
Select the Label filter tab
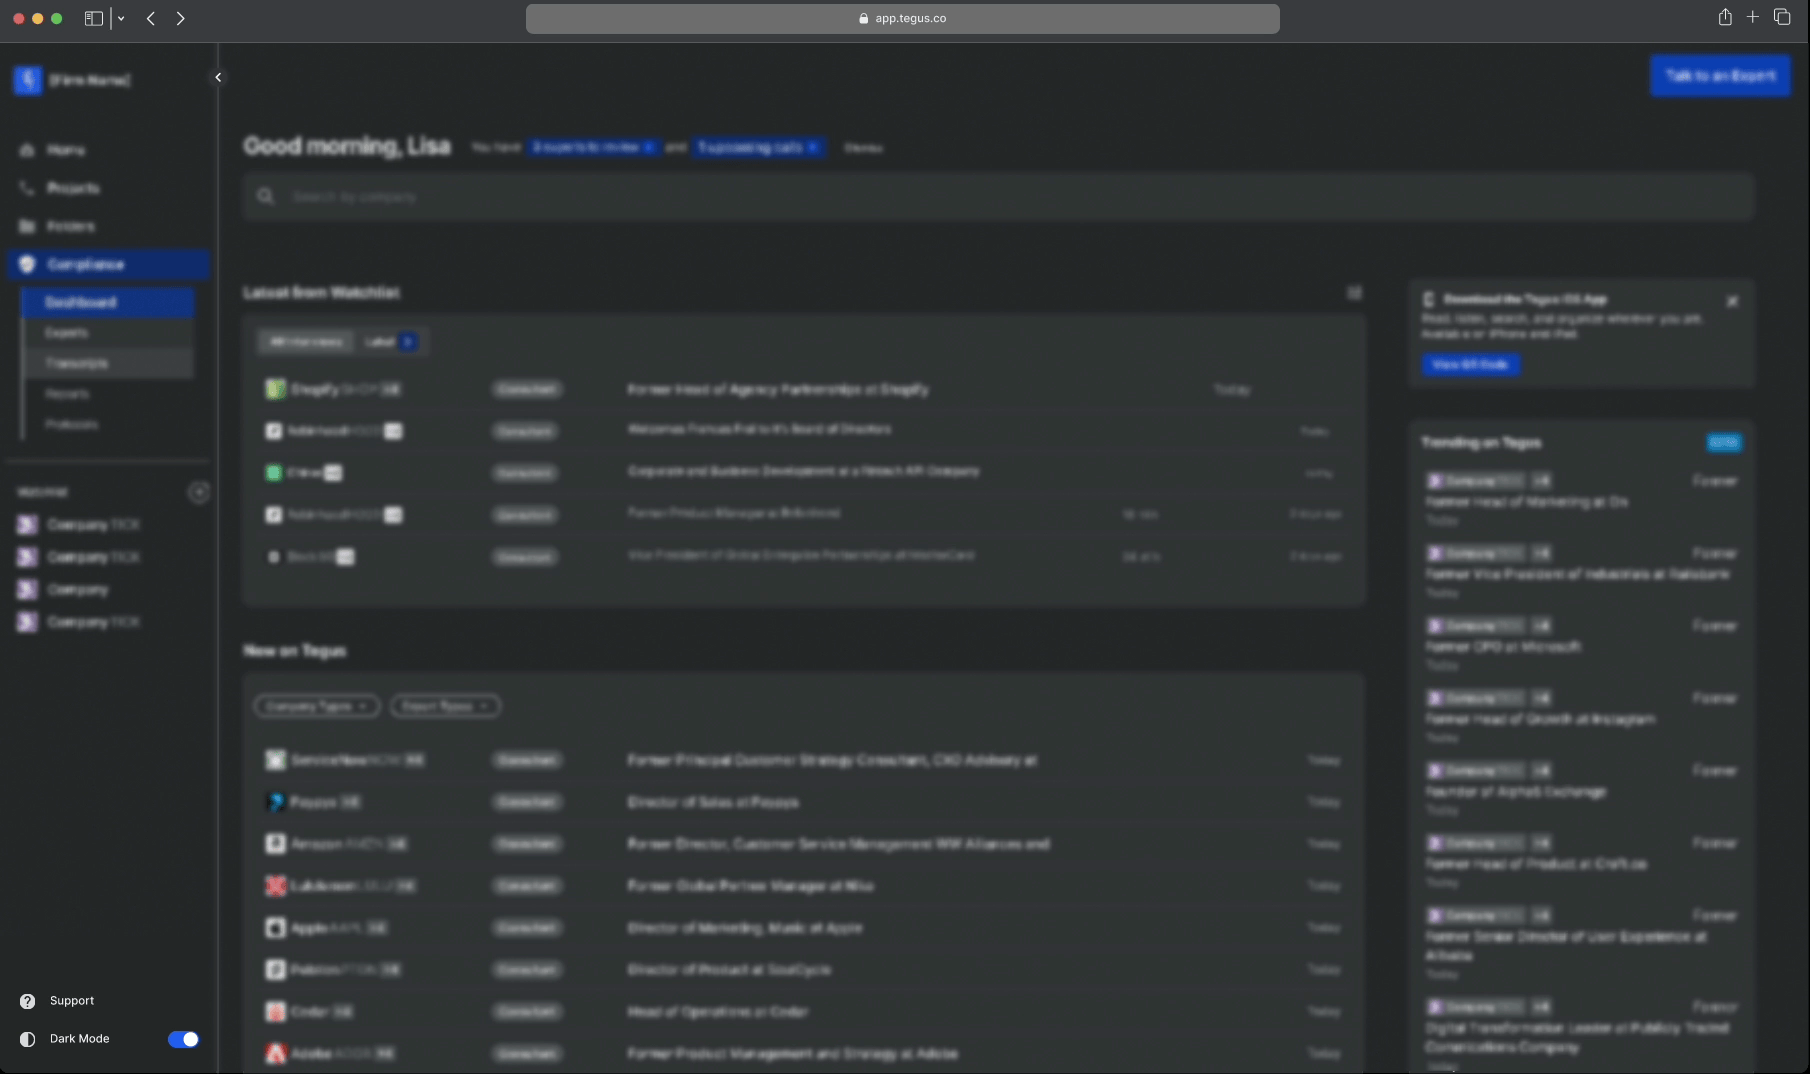pyautogui.click(x=391, y=342)
